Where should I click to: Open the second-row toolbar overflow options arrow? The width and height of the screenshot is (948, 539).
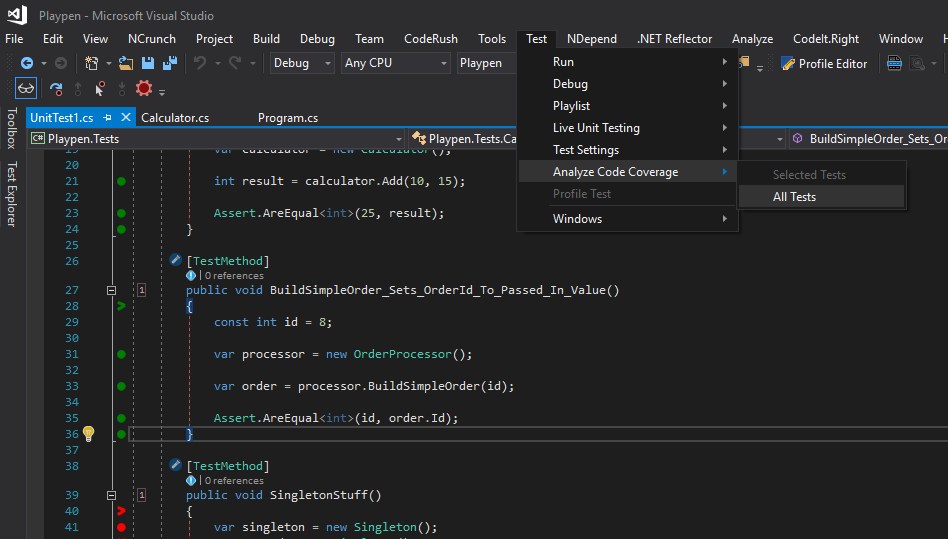pos(161,92)
